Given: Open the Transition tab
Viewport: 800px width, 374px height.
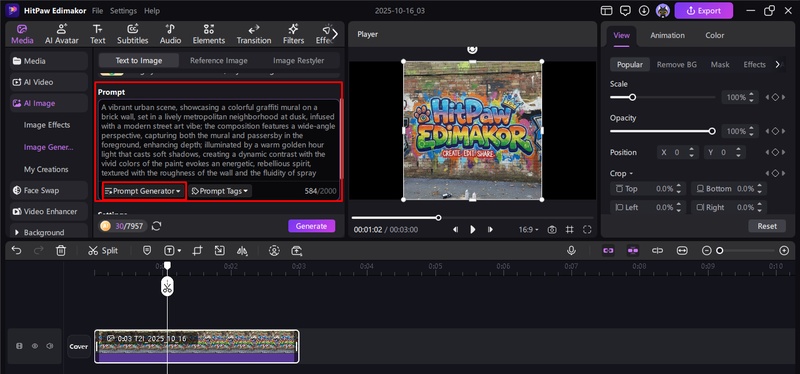Looking at the screenshot, I should pyautogui.click(x=254, y=34).
